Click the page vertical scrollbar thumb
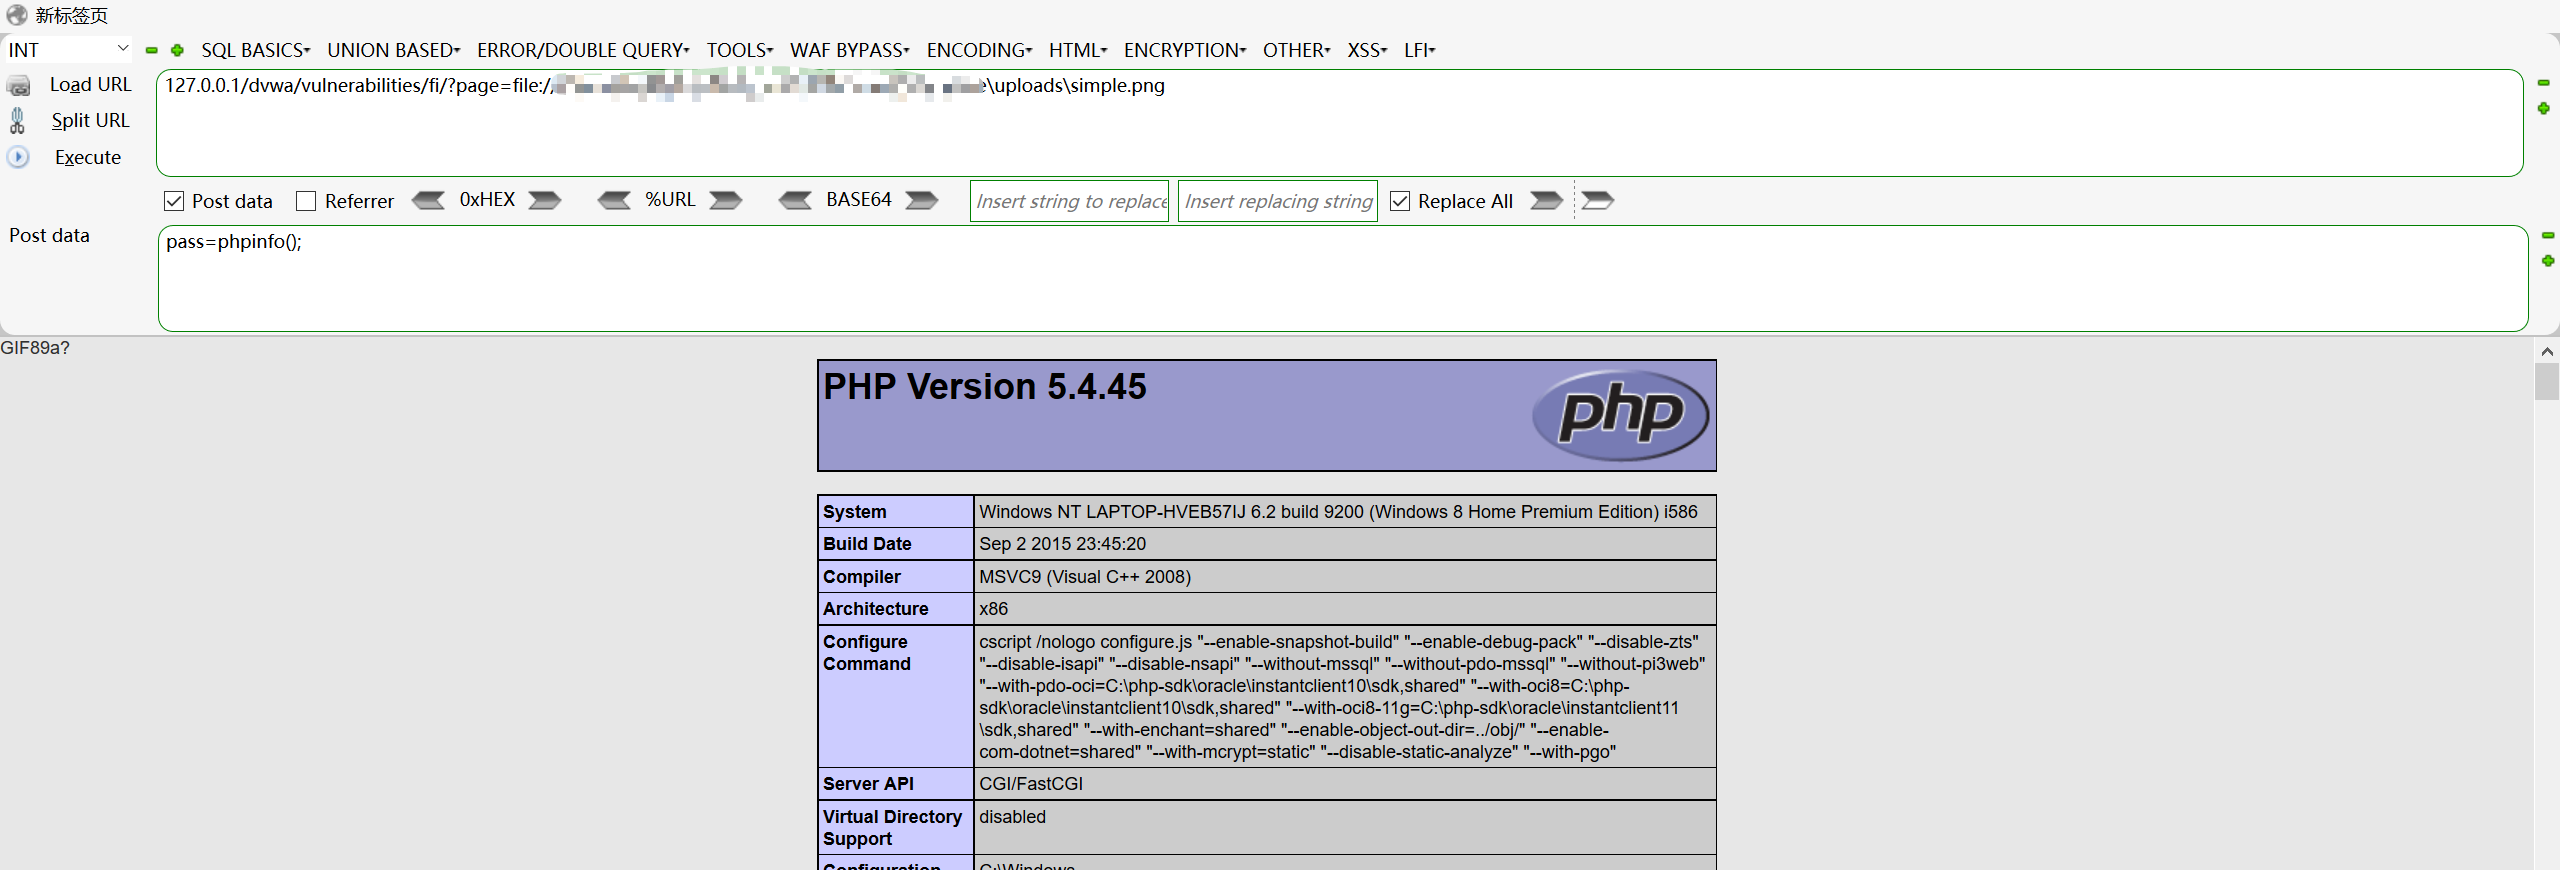 pyautogui.click(x=2547, y=381)
